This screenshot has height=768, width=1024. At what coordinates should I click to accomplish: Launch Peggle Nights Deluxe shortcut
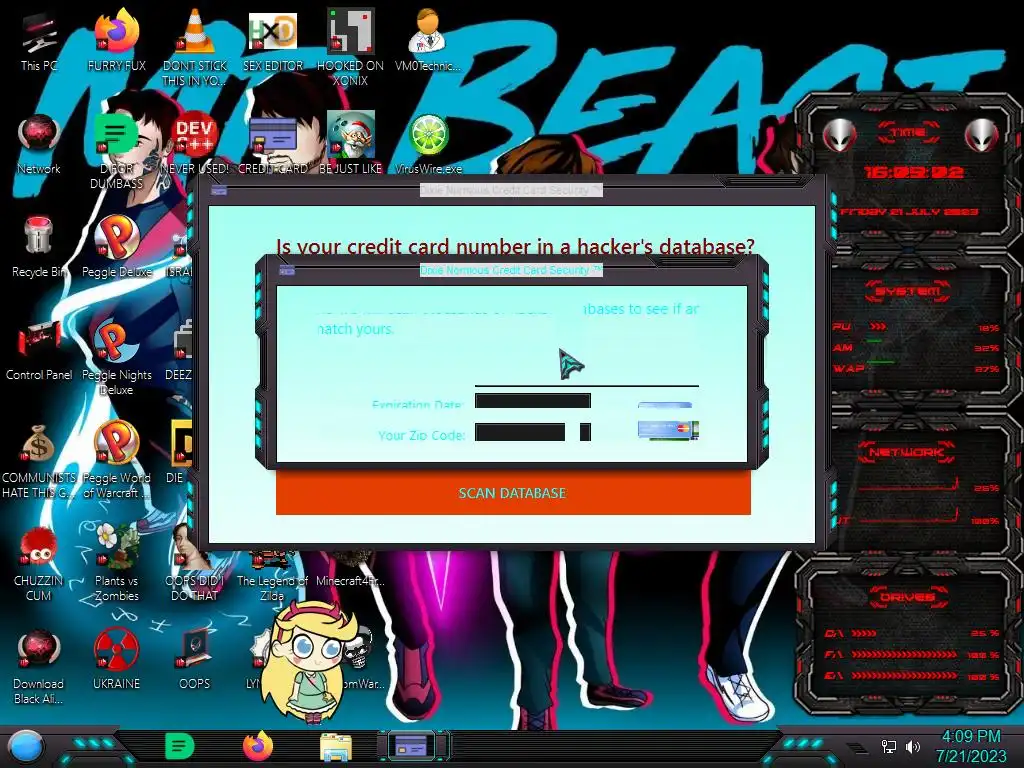[116, 358]
